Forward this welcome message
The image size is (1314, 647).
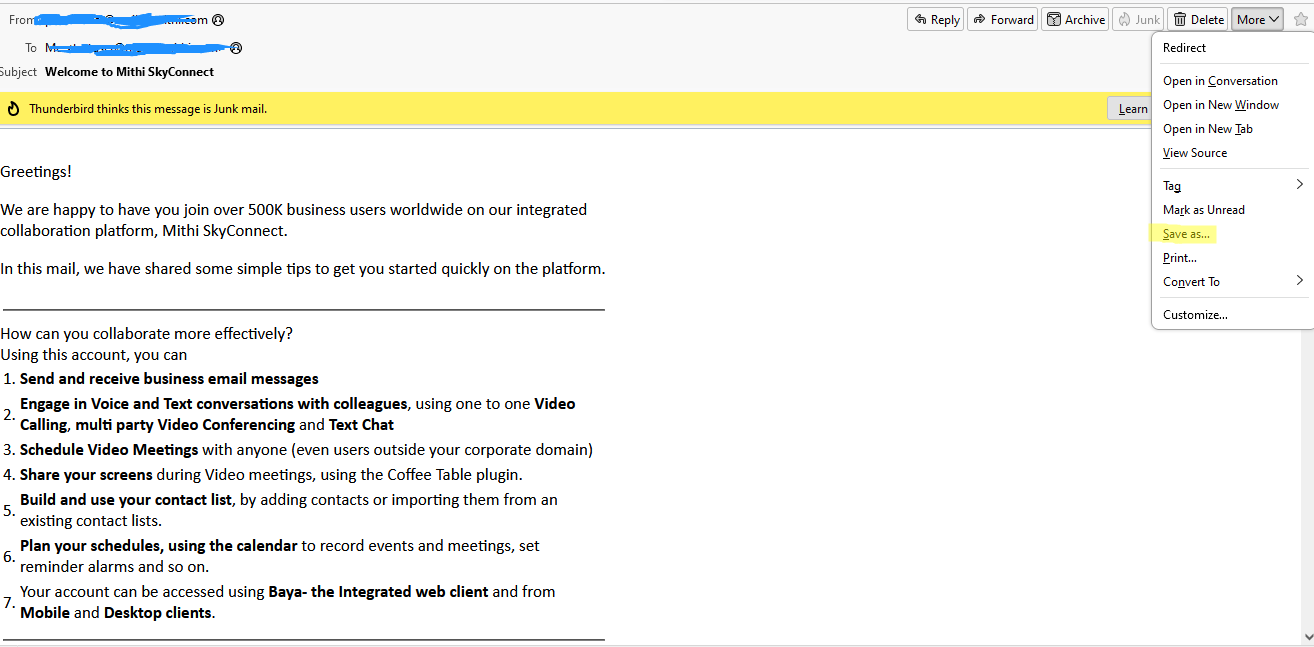pos(1002,19)
